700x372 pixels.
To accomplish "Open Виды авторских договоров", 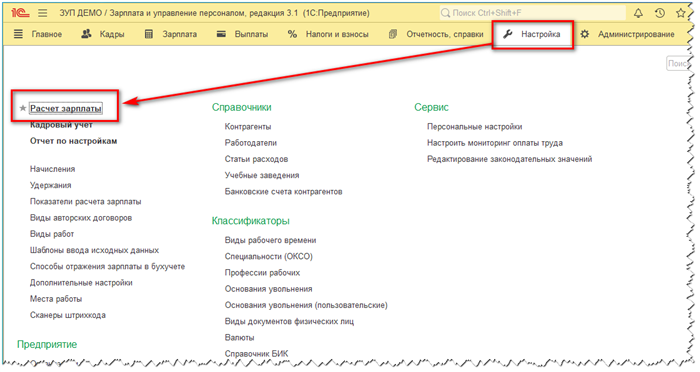I will point(81,217).
